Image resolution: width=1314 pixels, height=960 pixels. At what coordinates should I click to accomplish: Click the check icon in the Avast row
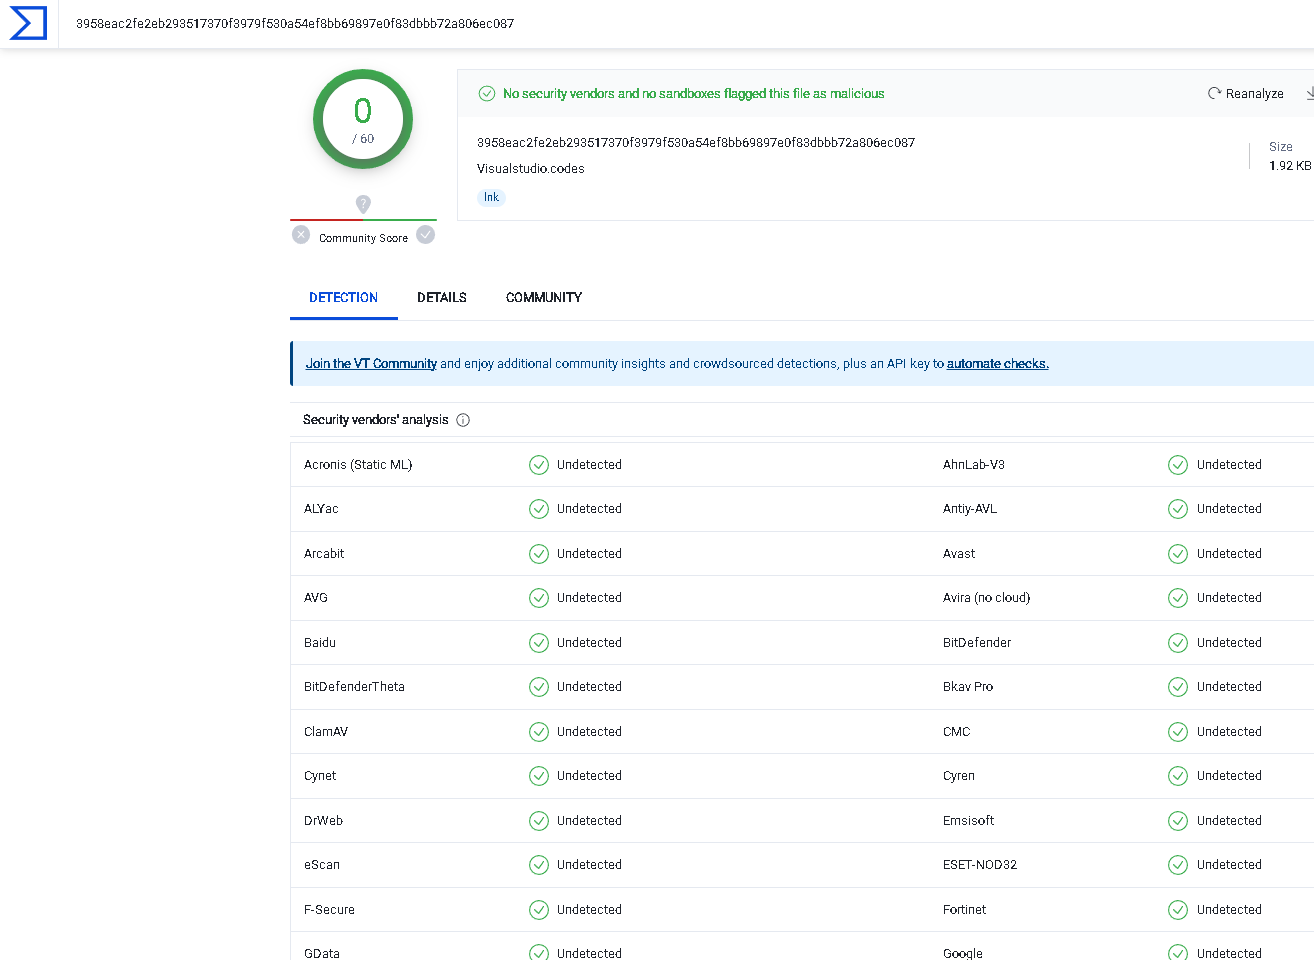coord(1178,554)
